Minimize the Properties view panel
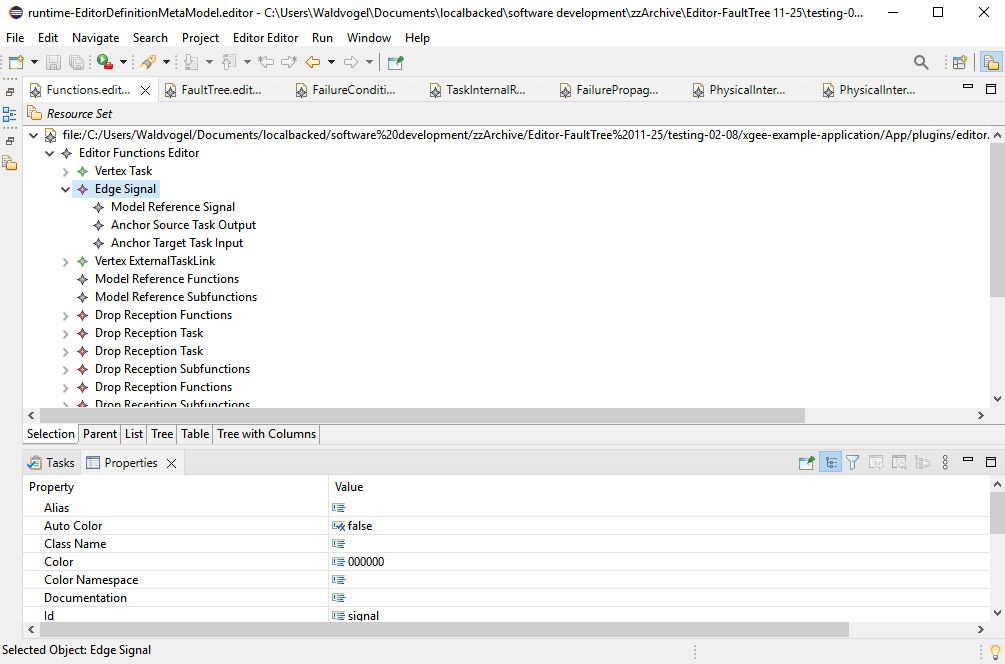The height and width of the screenshot is (664, 1005). (x=968, y=460)
